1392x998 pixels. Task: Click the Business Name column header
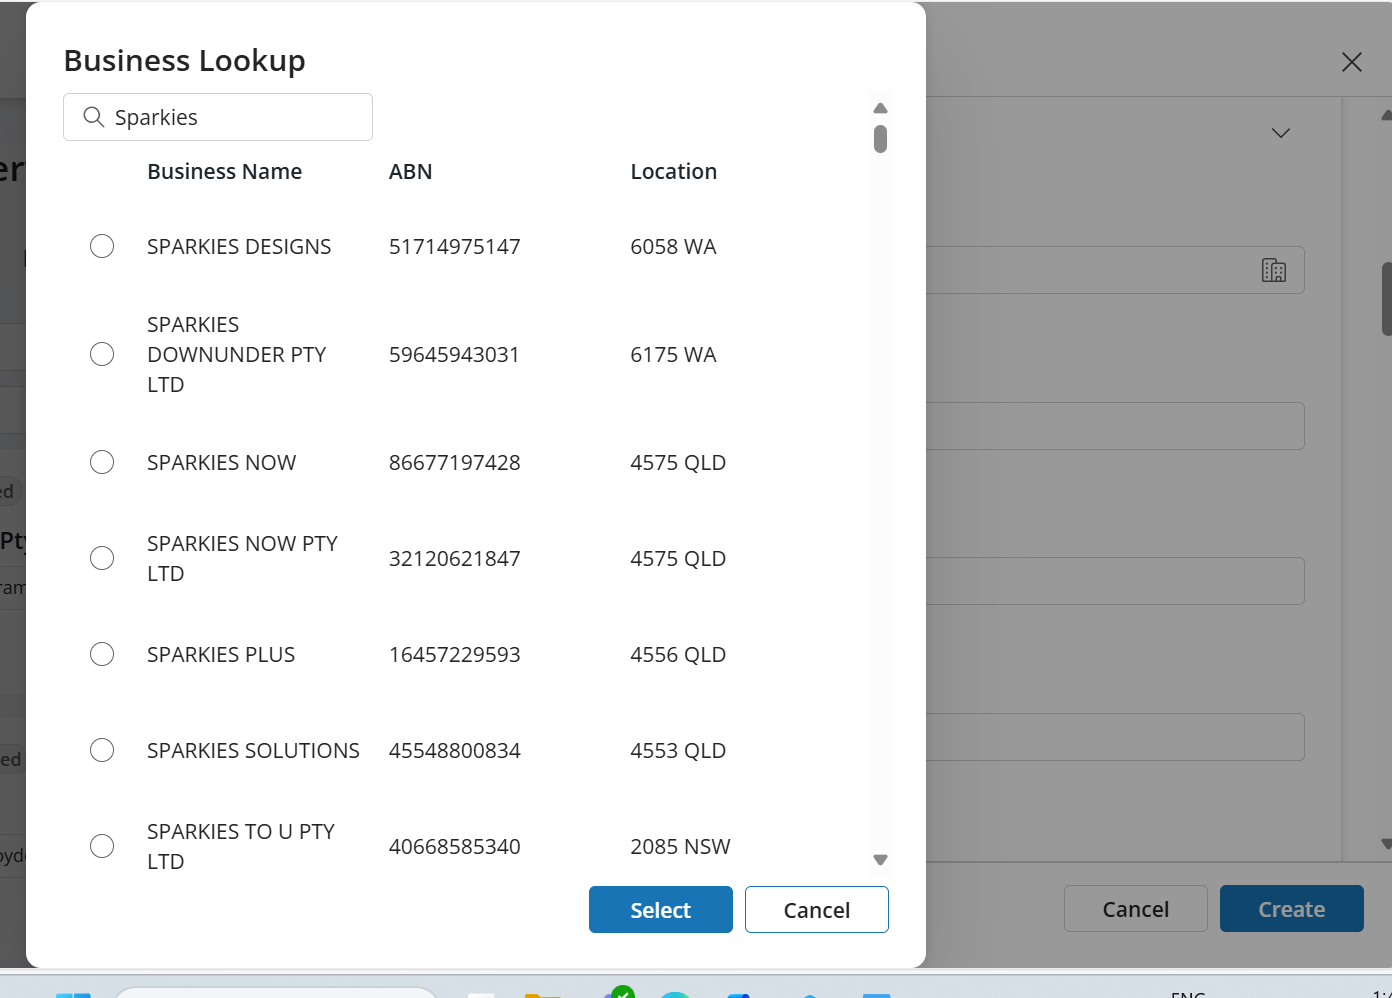point(224,171)
